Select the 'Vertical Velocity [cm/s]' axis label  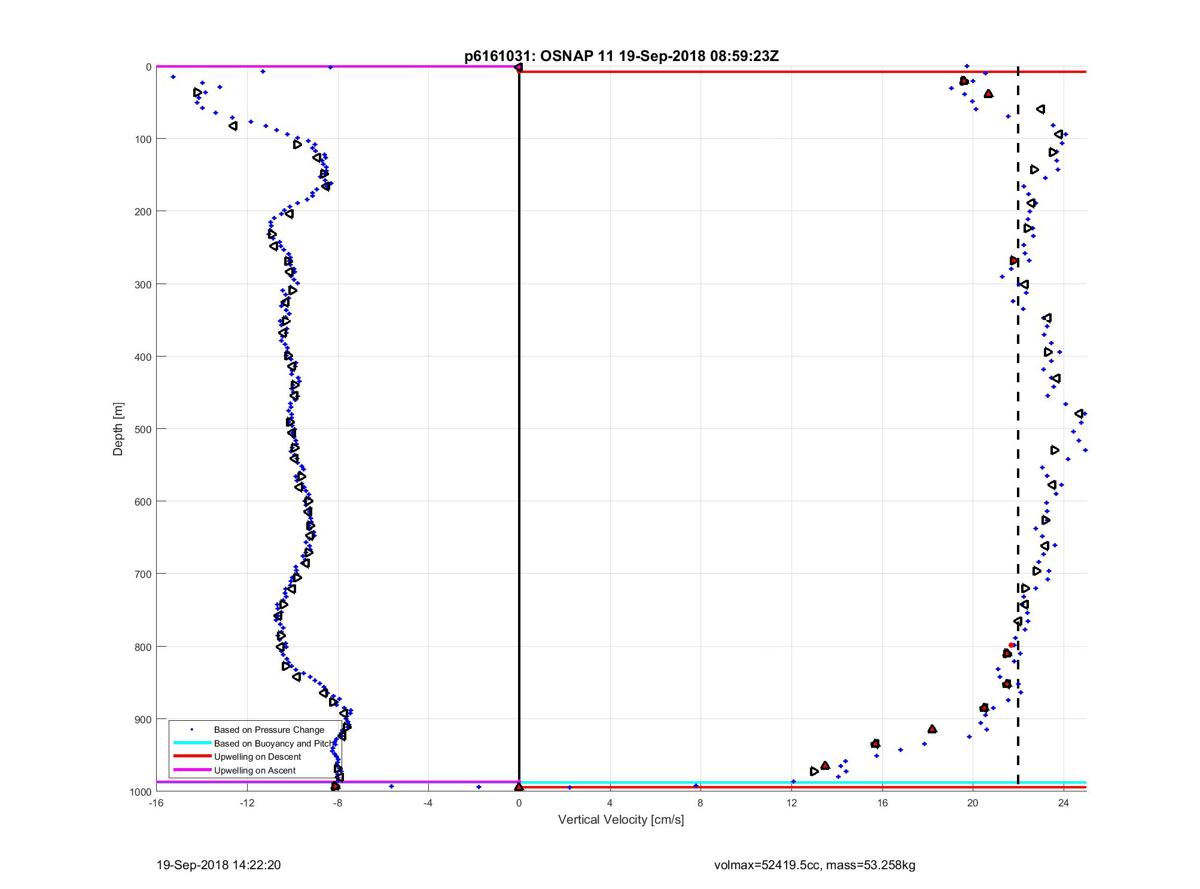point(620,819)
